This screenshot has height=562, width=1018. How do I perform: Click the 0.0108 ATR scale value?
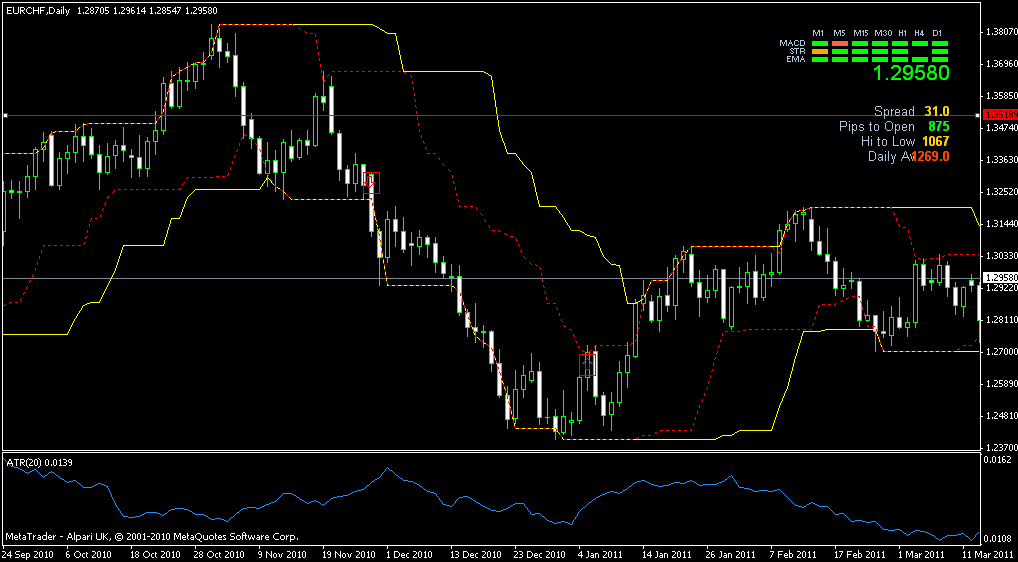[x=997, y=539]
